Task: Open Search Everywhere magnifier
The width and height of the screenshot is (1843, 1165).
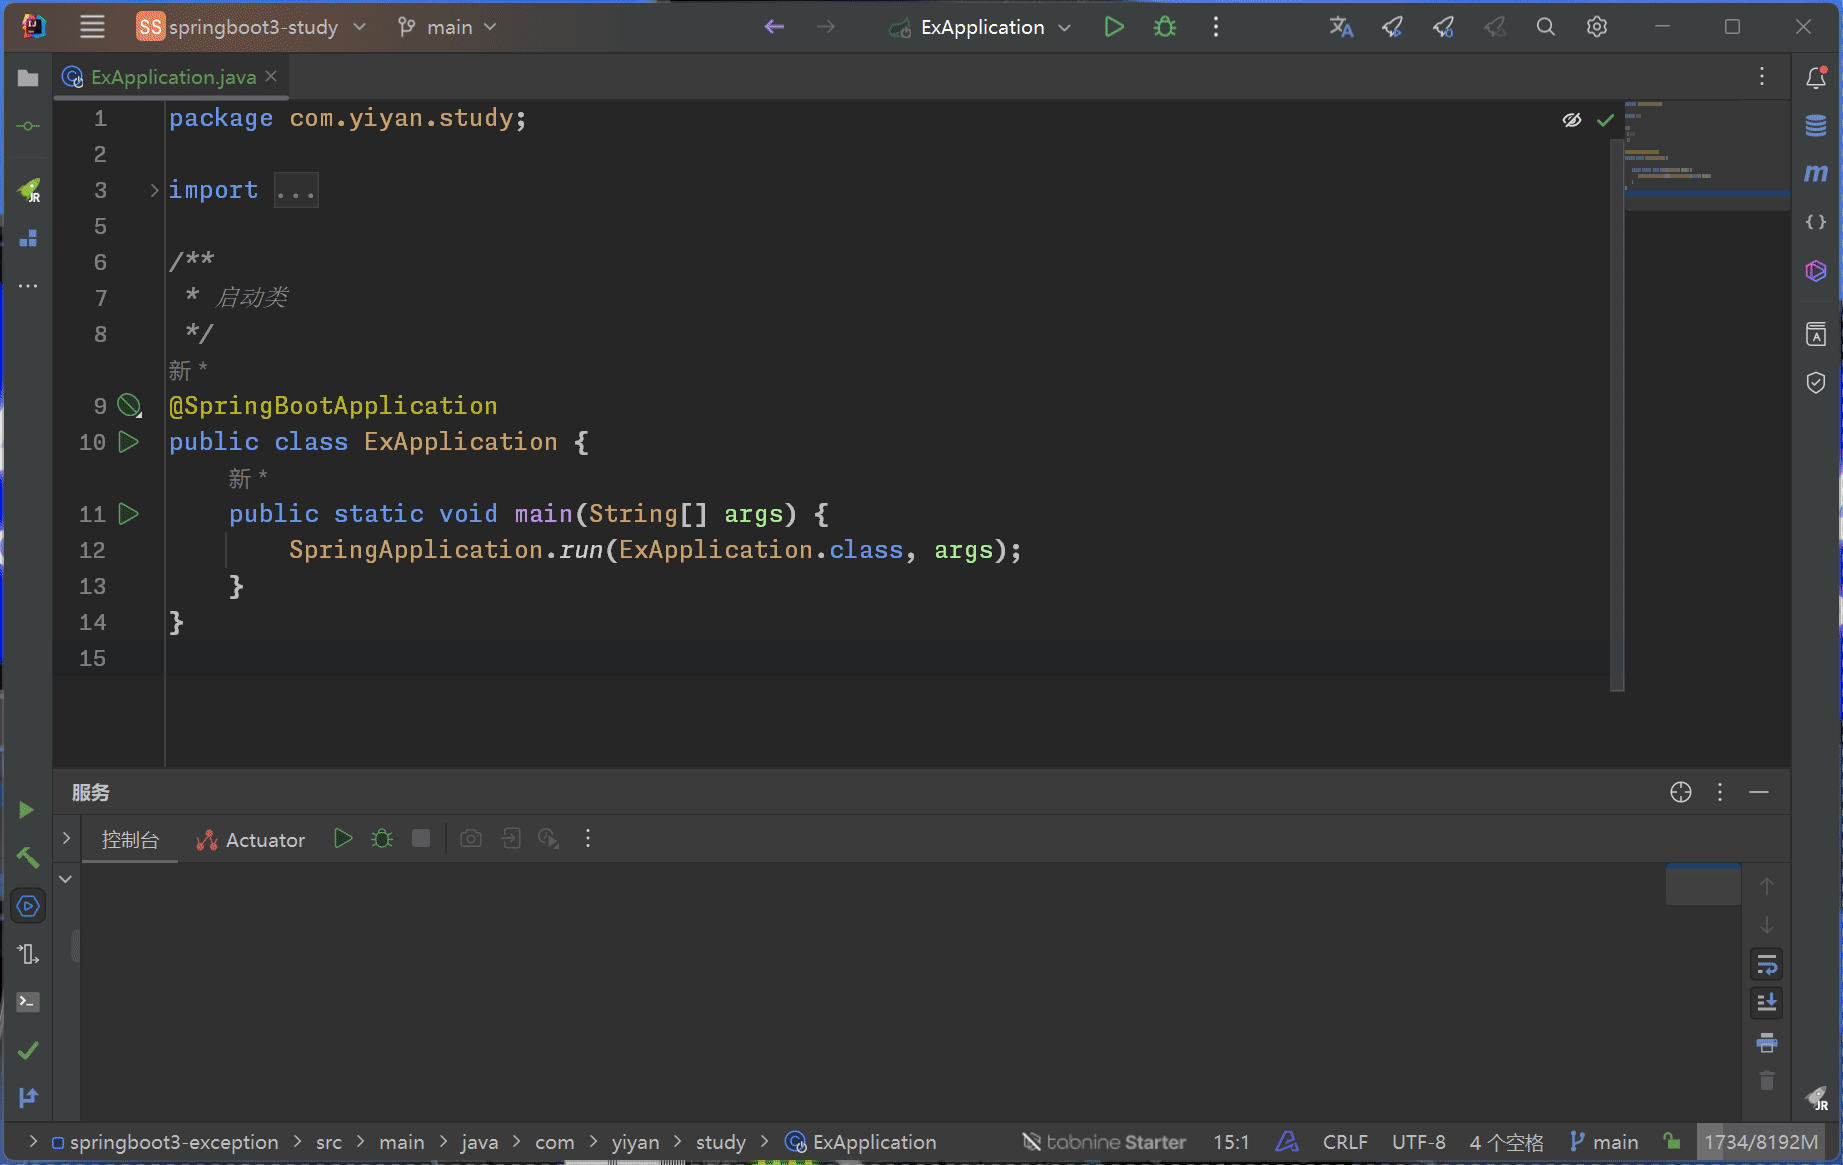Action: [x=1545, y=27]
